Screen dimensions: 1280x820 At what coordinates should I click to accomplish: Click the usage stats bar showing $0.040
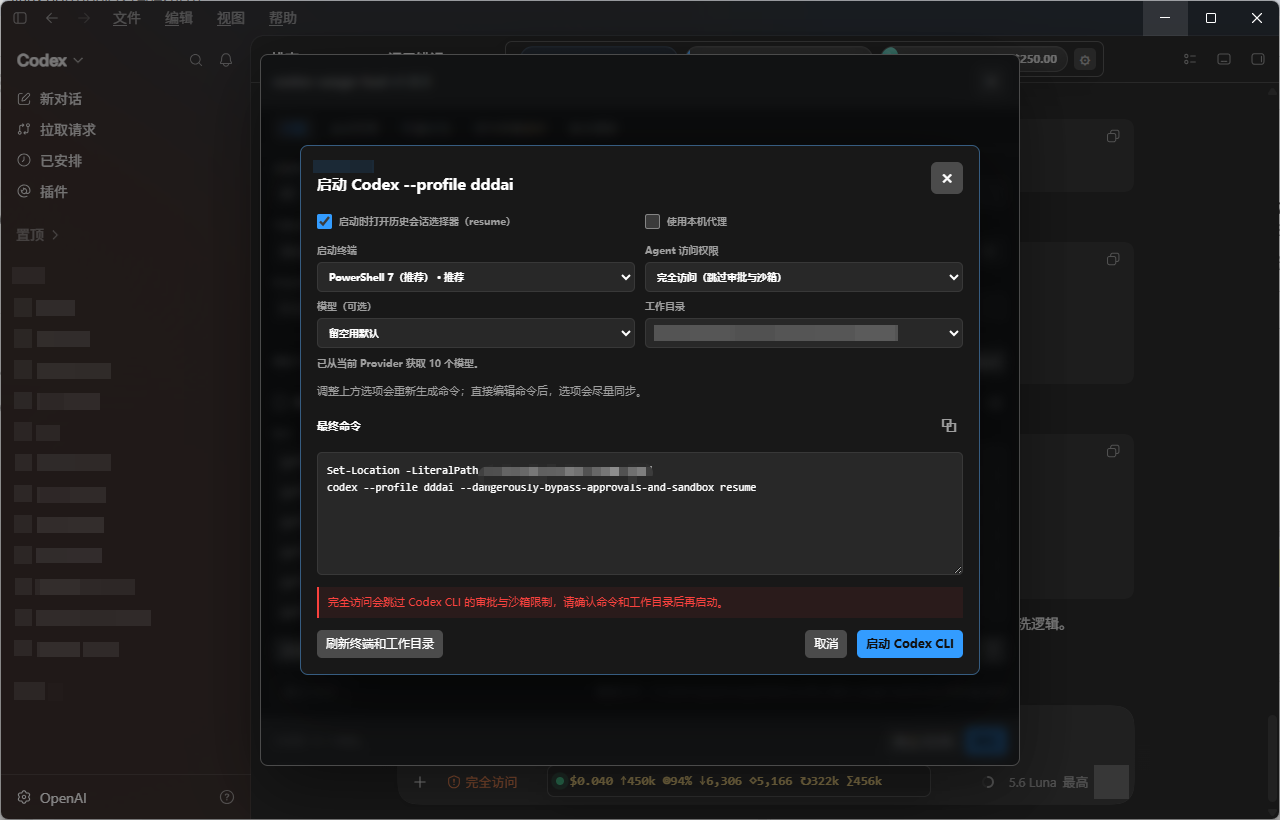[x=739, y=781]
